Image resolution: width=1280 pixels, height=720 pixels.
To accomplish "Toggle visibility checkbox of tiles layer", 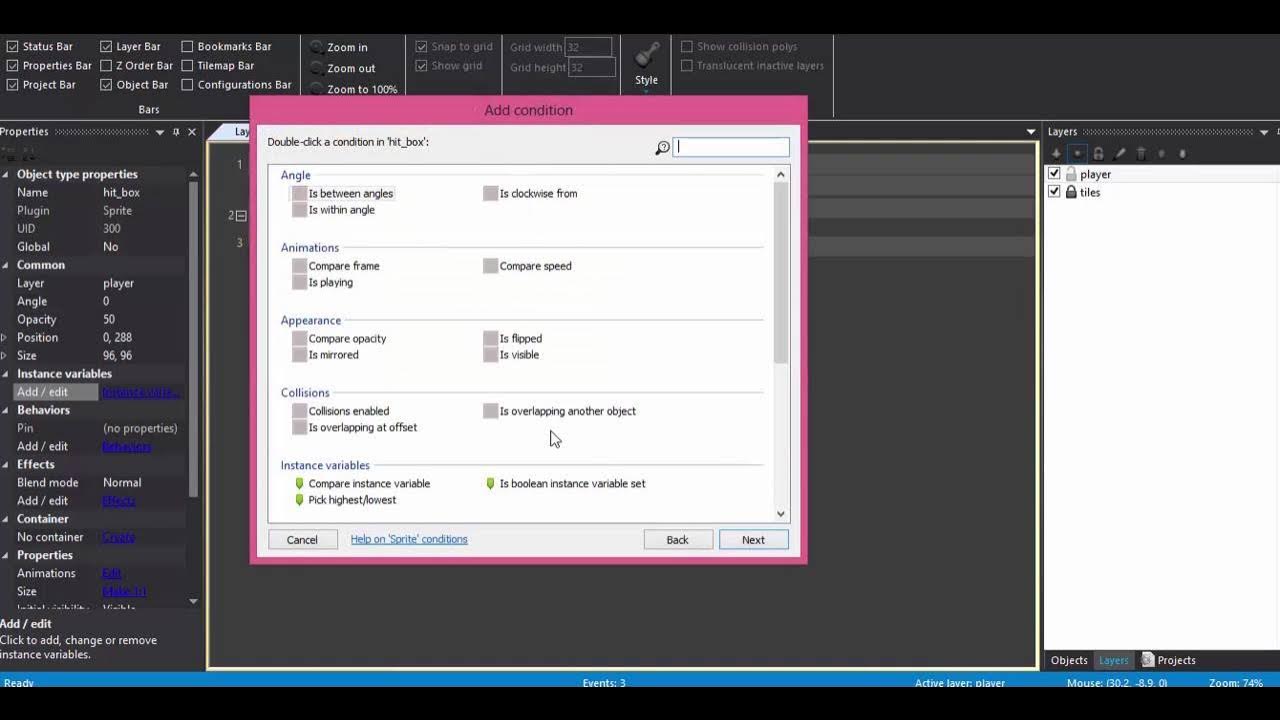I will click(1054, 192).
